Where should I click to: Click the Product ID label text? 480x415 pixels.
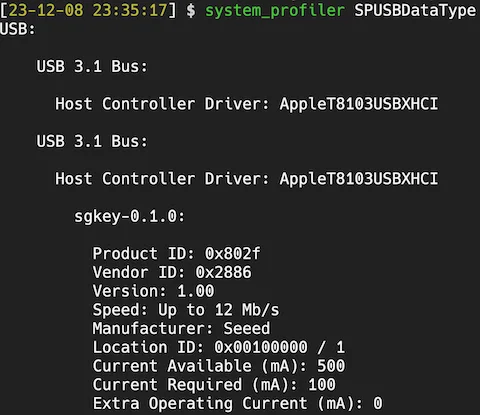144,254
